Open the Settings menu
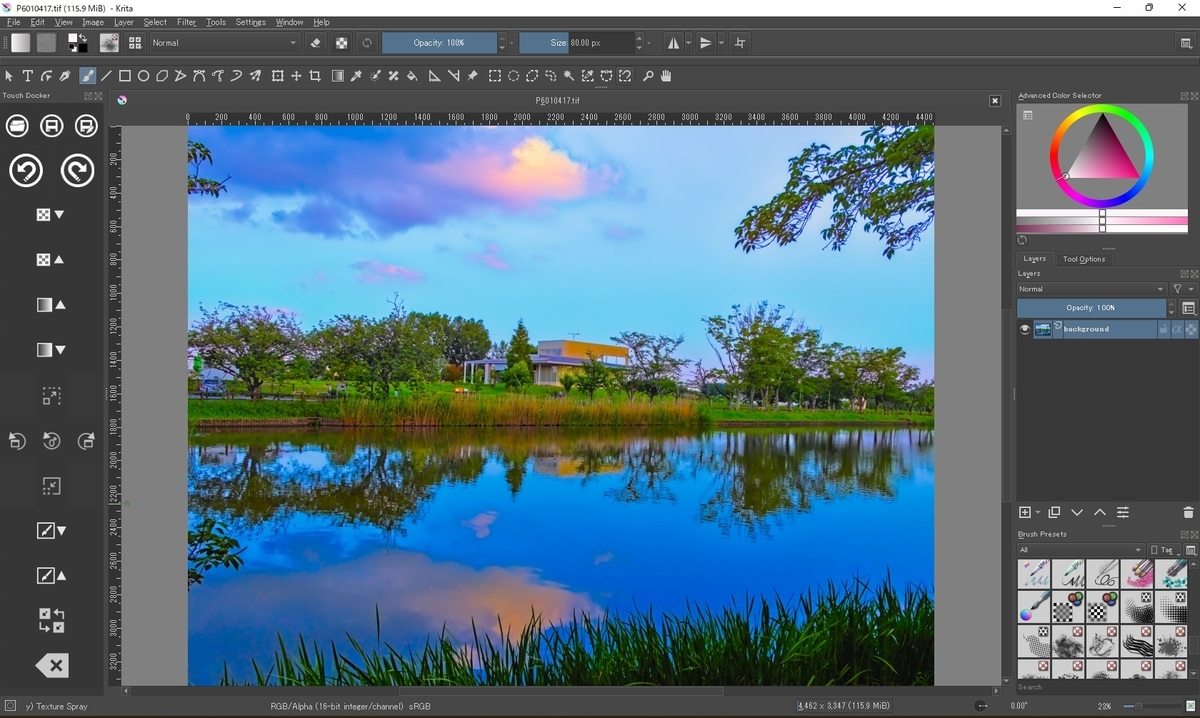 click(250, 22)
